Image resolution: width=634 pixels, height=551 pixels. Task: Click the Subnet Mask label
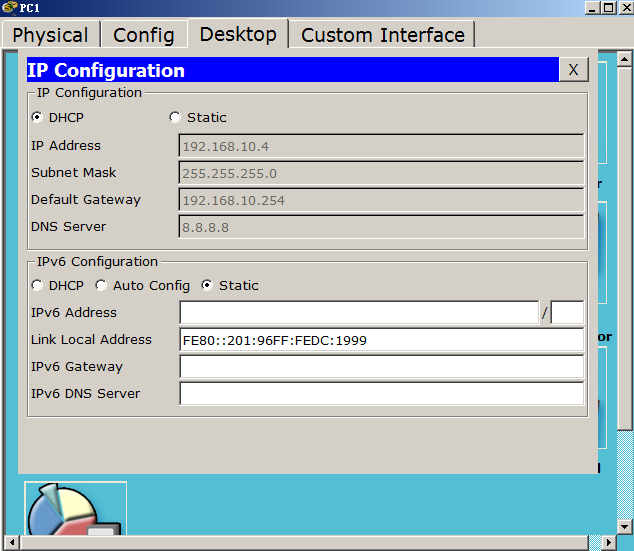click(74, 173)
